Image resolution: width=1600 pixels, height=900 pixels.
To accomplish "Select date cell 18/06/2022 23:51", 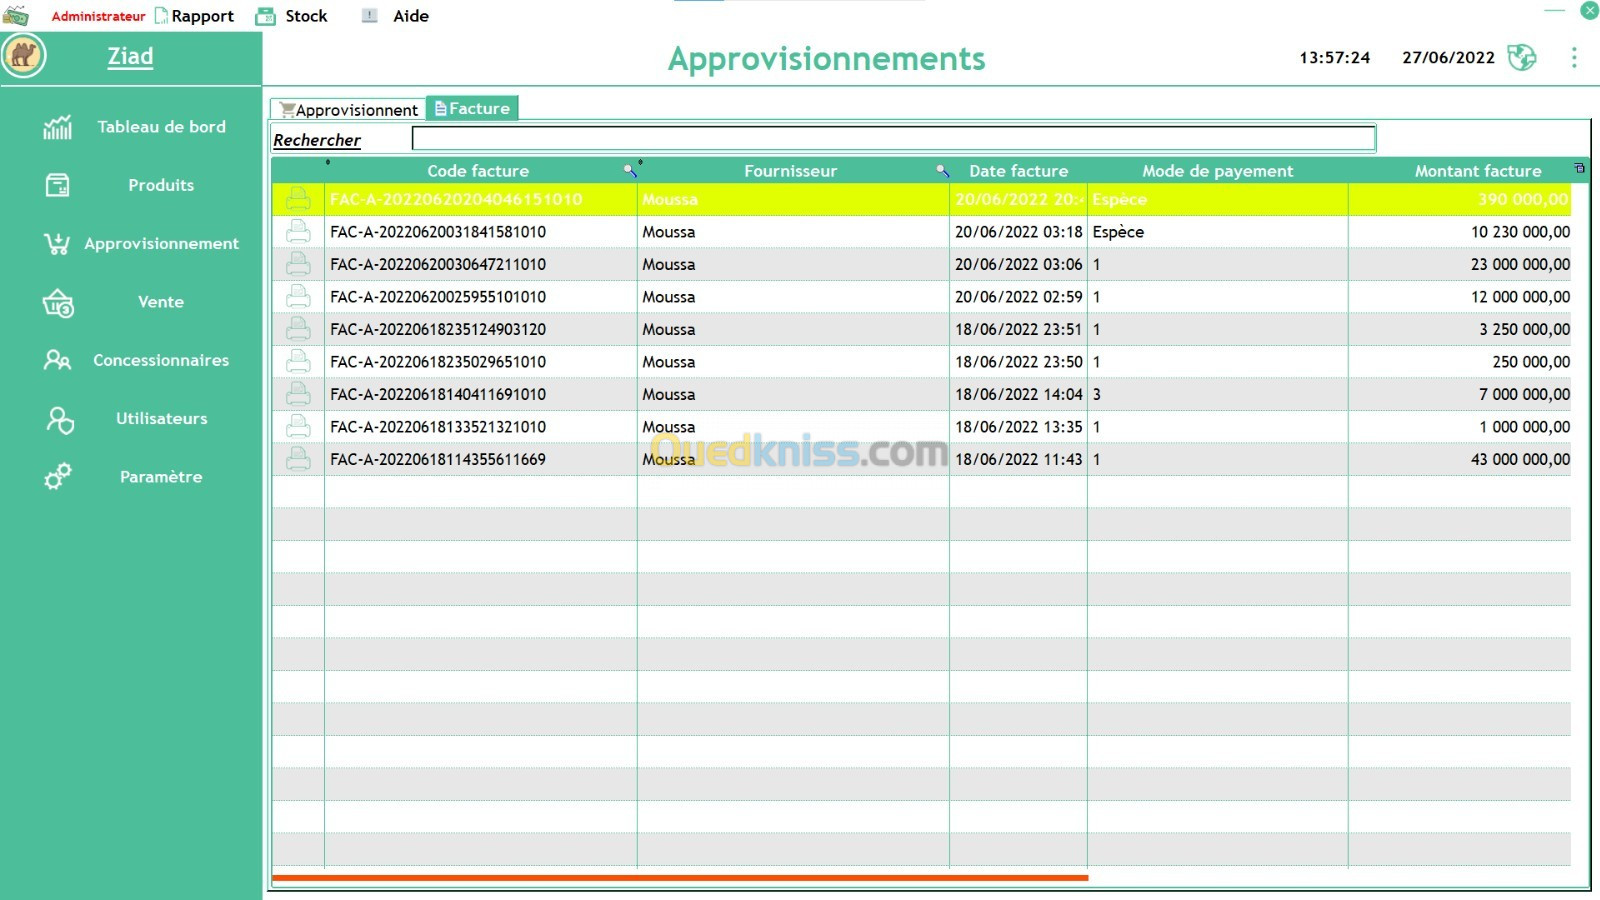I will tap(1018, 329).
